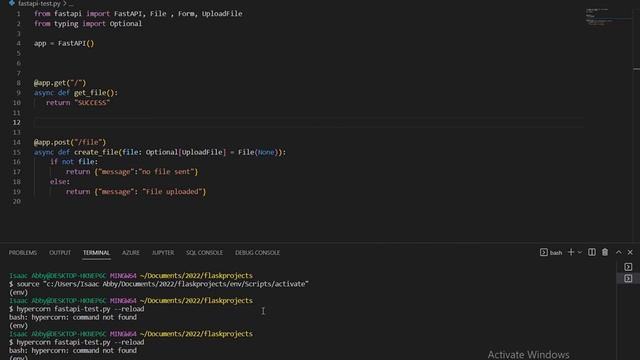
Task: Click the source activate command line
Action: [159, 284]
